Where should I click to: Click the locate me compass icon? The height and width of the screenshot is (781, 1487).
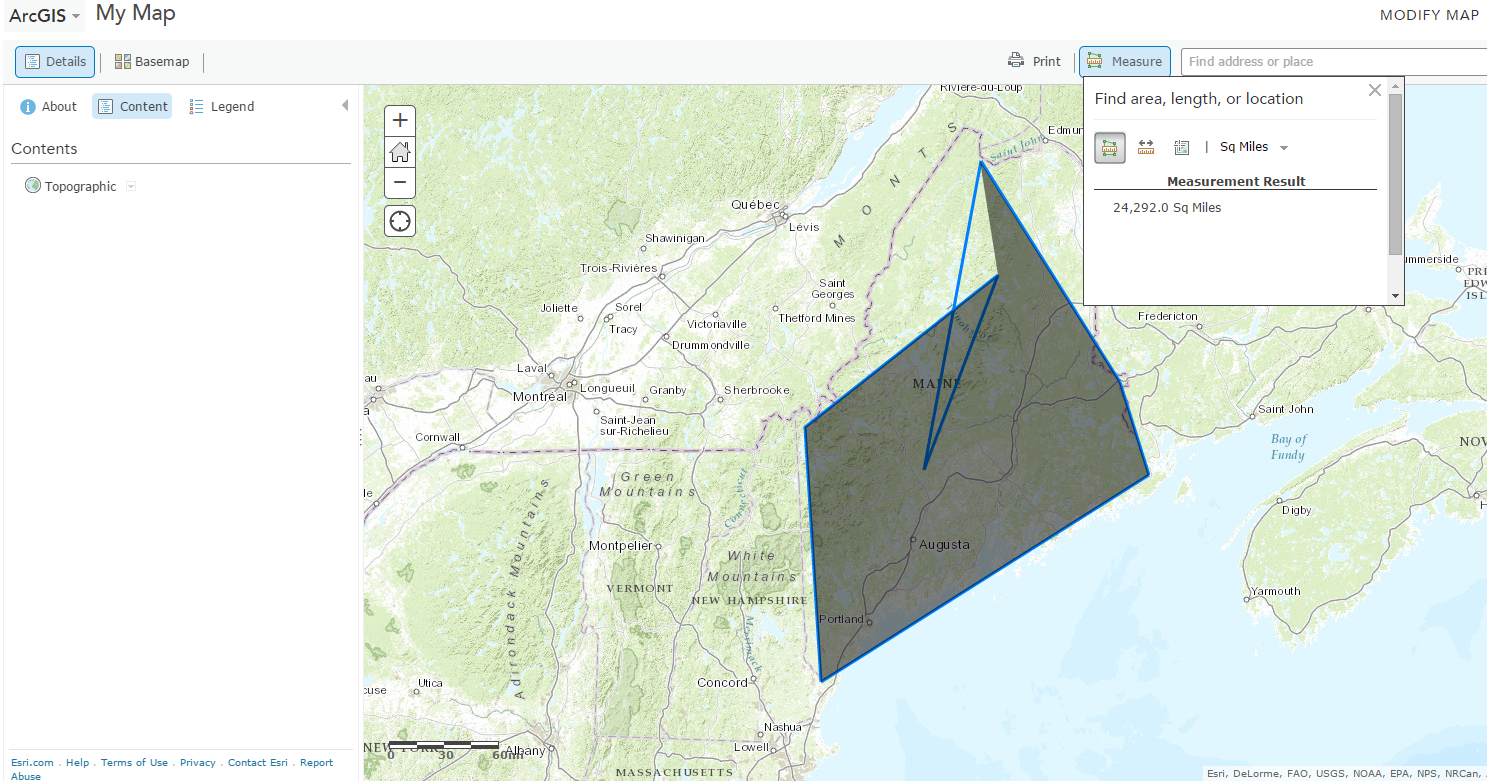tap(399, 220)
